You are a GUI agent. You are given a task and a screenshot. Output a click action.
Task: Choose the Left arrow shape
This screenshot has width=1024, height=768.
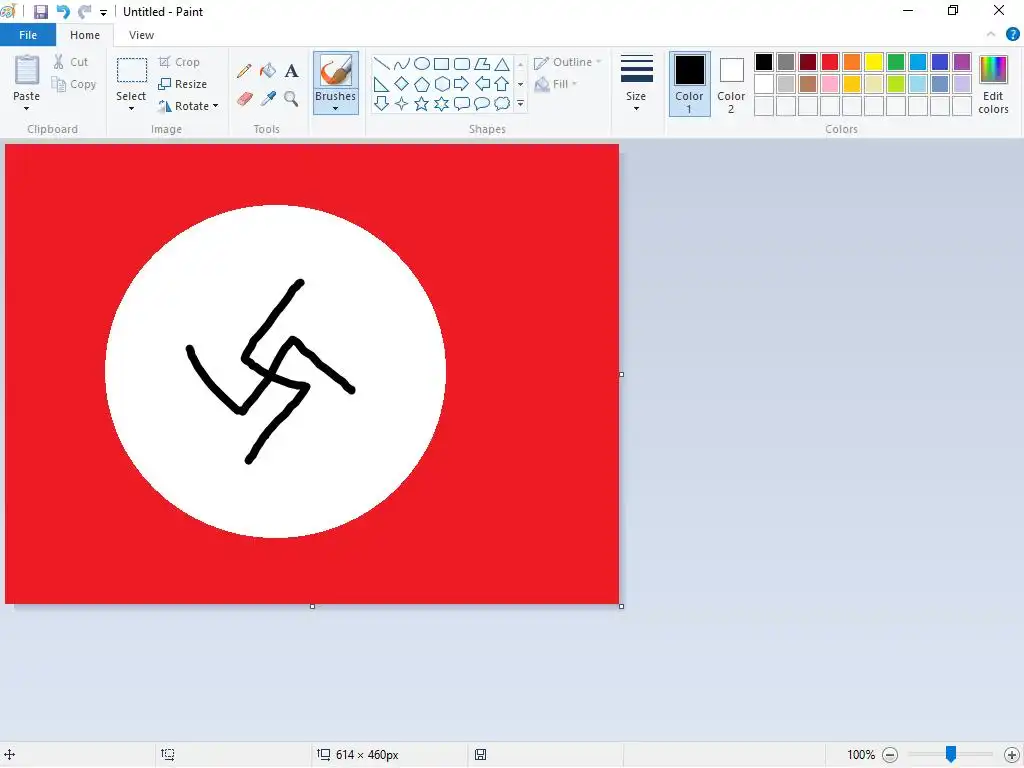(482, 84)
